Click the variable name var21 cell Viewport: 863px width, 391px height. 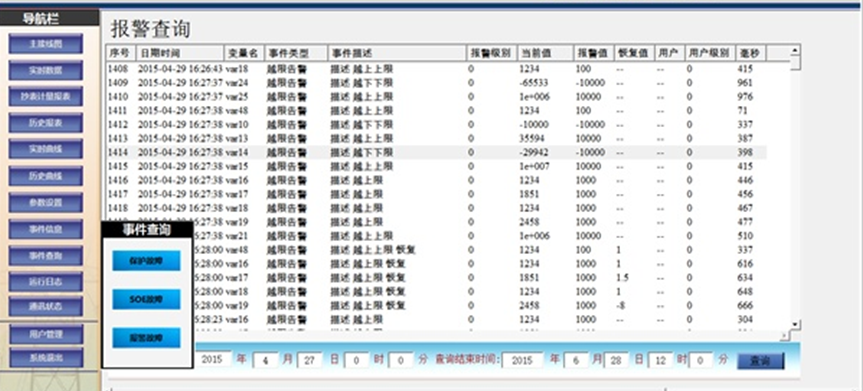click(x=237, y=236)
